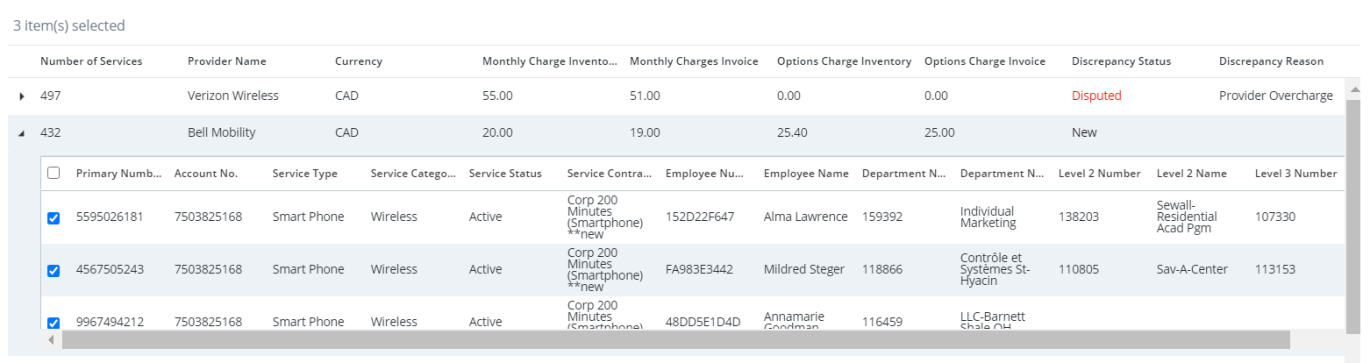Click the red Disputed status text
The width and height of the screenshot is (1370, 363).
coord(1096,96)
